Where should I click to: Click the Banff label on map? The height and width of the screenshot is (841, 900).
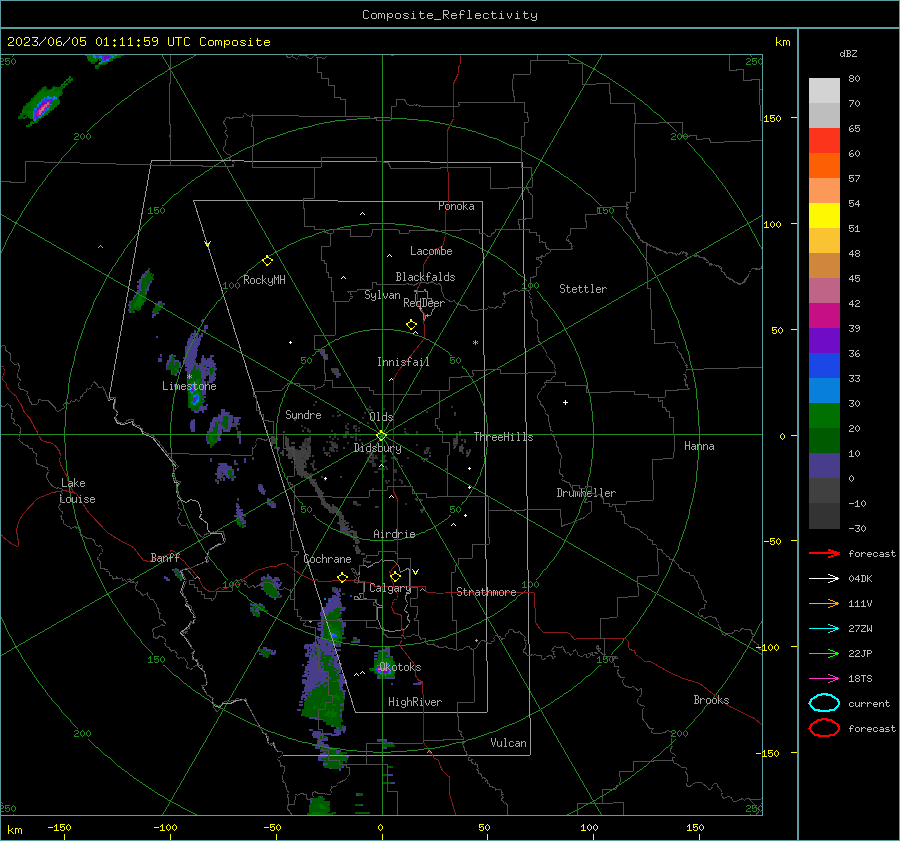[165, 557]
